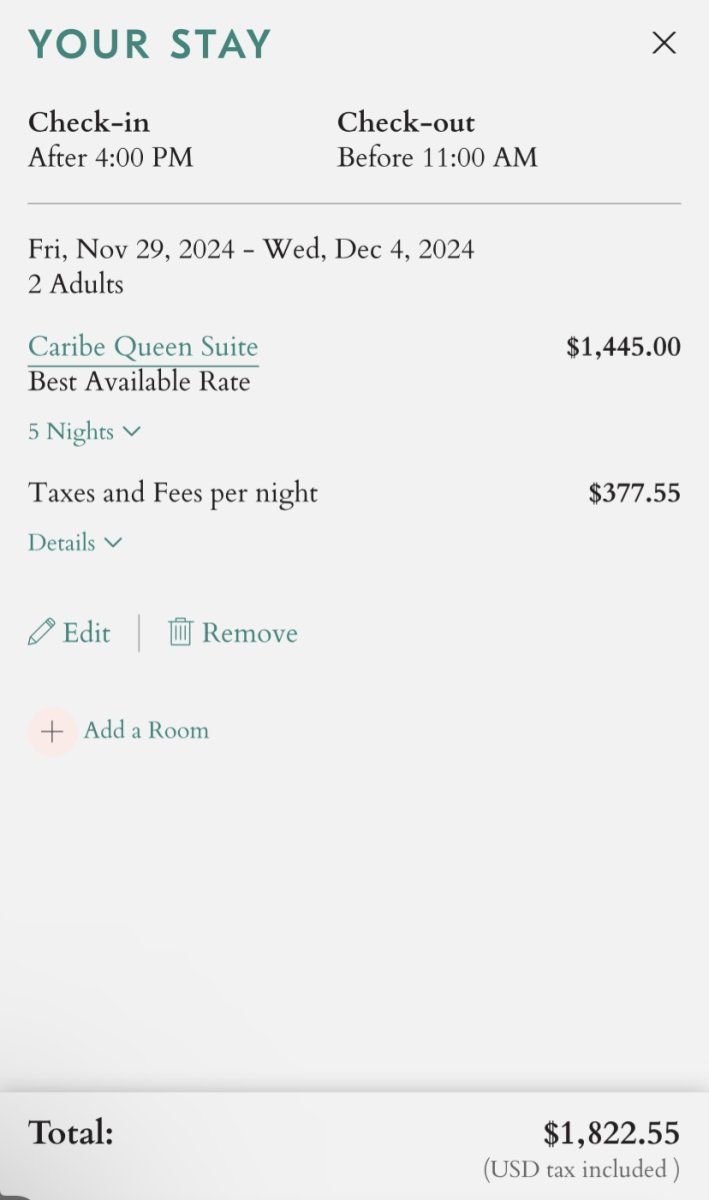Click the room price $1,445.00
Viewport: 709px width, 1200px height.
623,347
